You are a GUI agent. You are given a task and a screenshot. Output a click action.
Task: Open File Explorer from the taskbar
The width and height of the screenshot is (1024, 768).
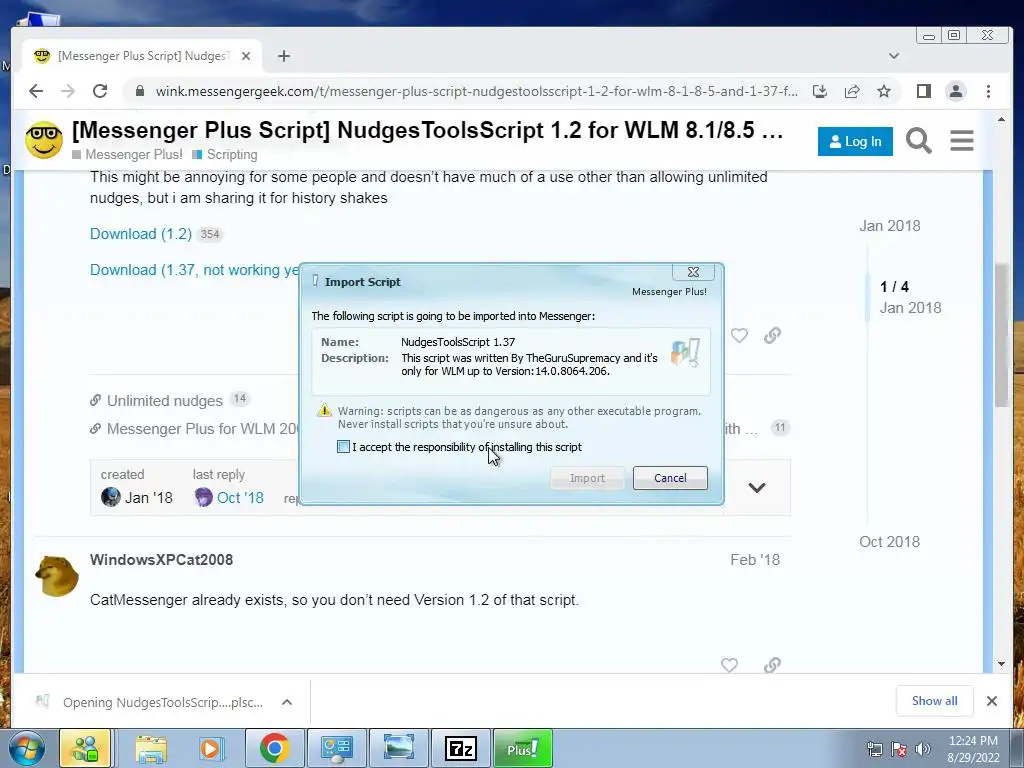pyautogui.click(x=150, y=748)
